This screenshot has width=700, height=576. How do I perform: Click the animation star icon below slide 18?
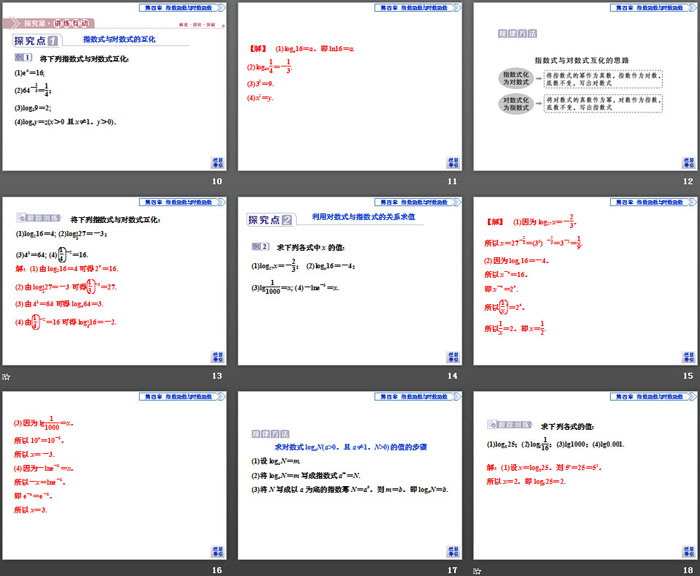[478, 570]
